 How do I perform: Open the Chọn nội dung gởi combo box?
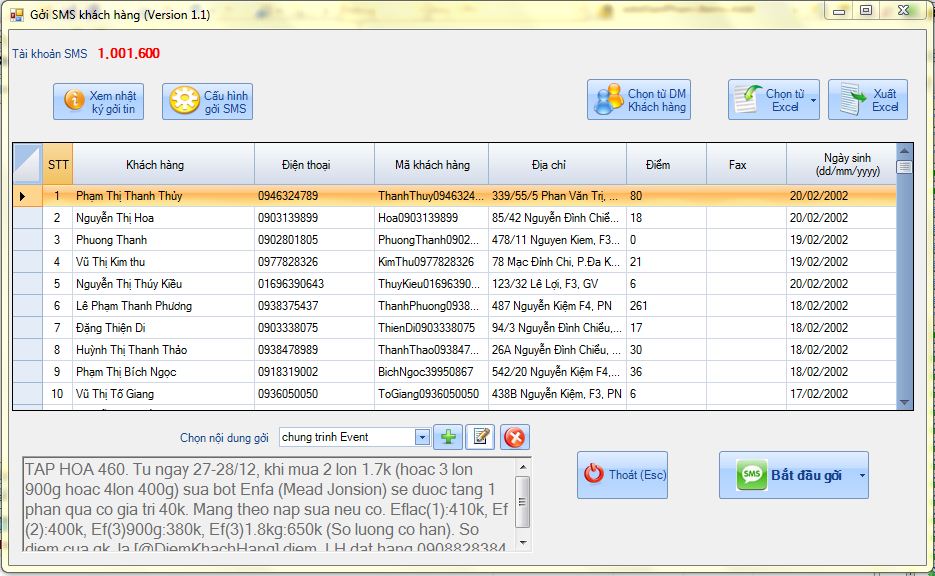click(x=354, y=437)
